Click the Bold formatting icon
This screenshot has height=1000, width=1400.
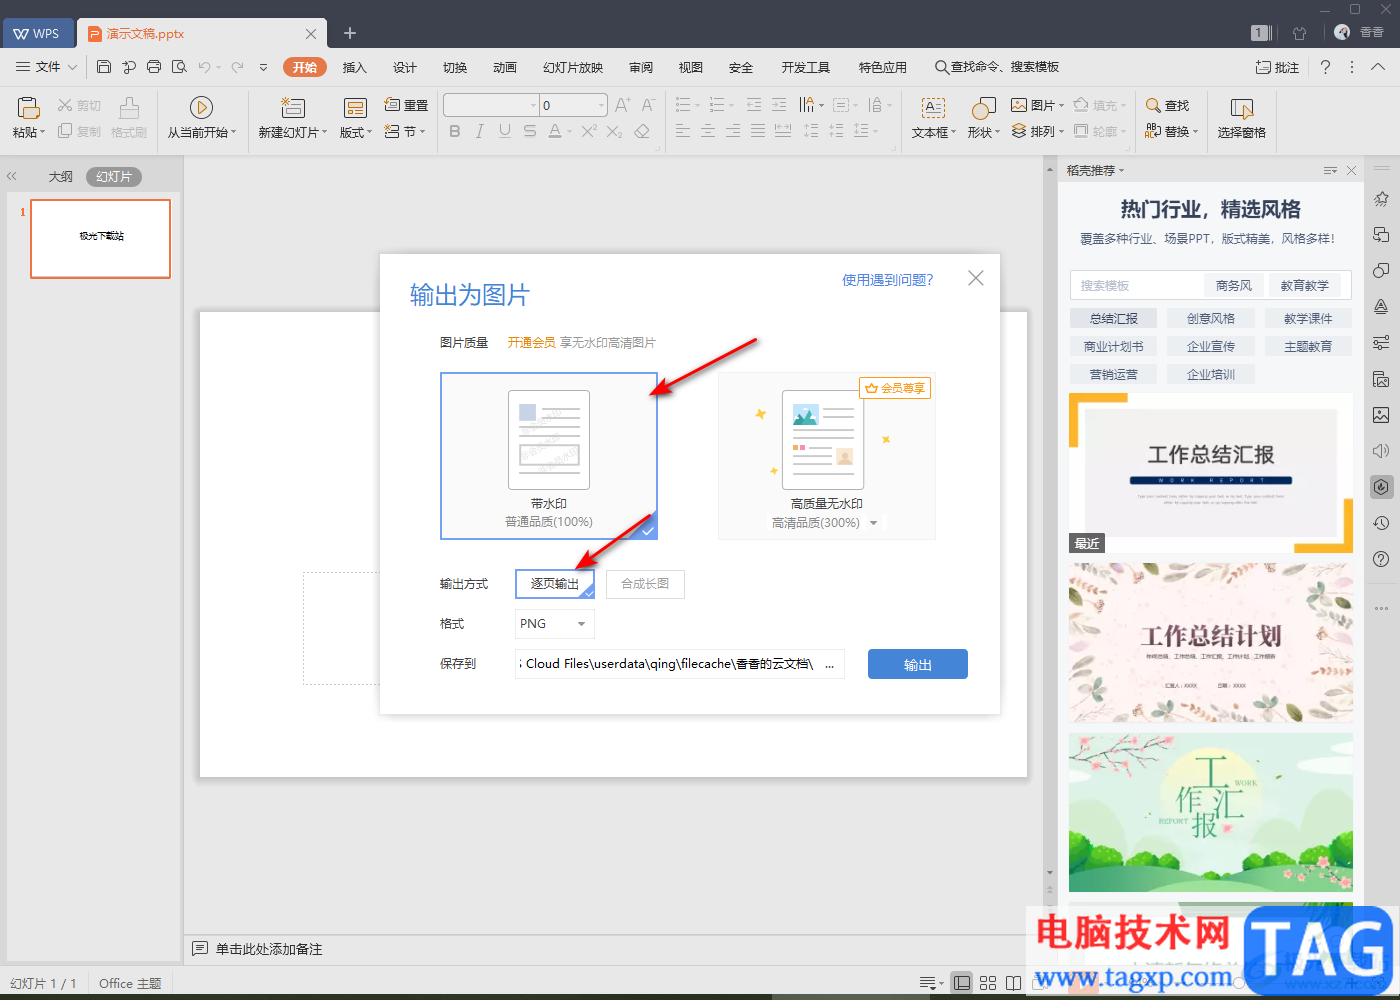455,131
